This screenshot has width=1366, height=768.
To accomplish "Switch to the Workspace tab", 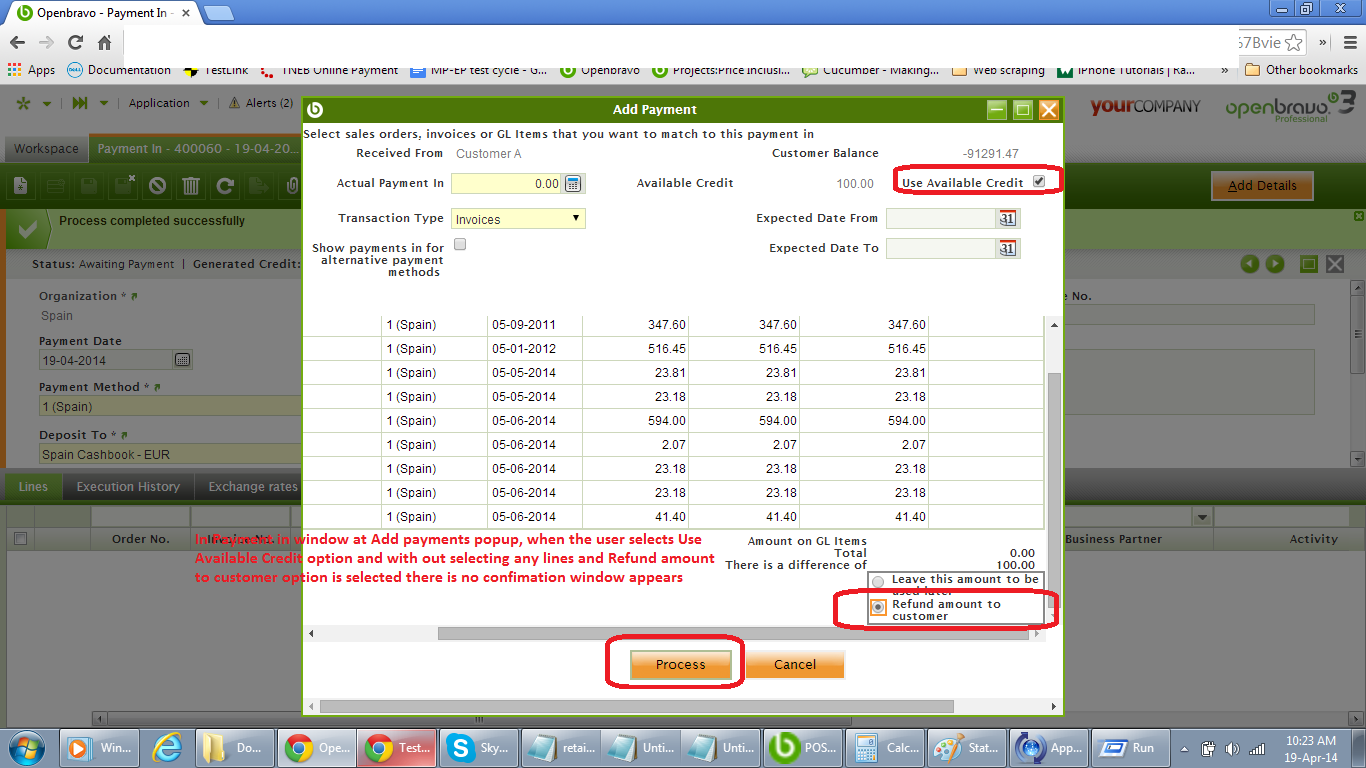I will (x=46, y=149).
